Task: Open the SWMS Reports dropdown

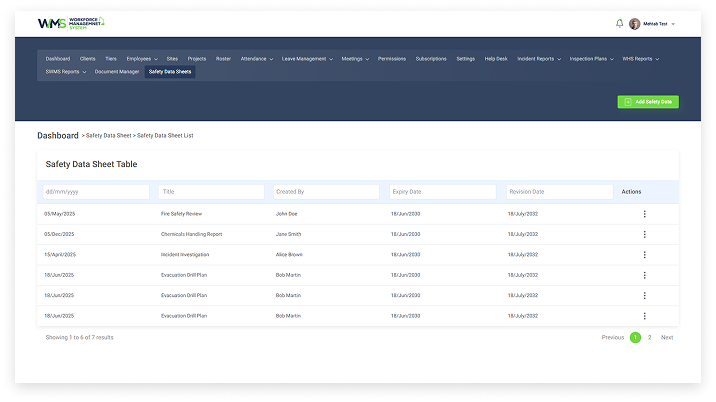Action: click(x=66, y=72)
